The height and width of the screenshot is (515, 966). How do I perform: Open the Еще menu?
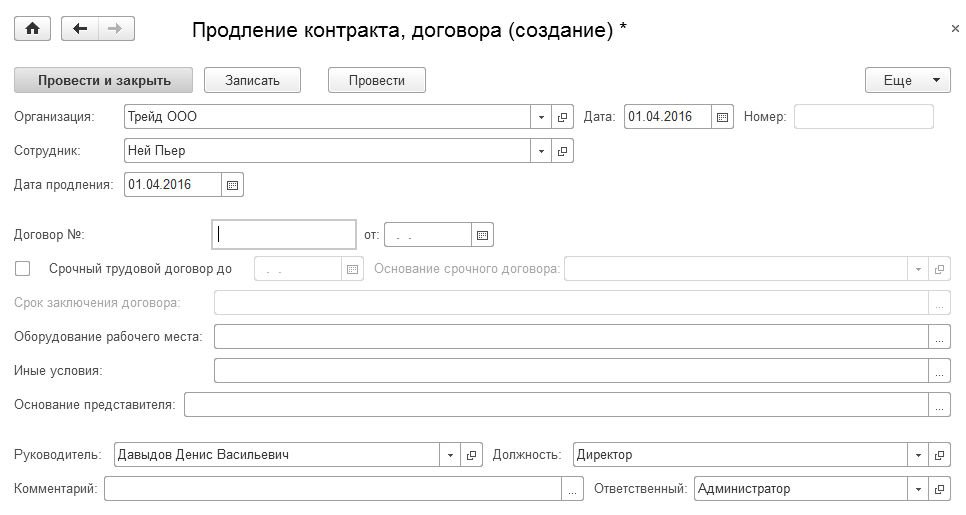click(907, 80)
